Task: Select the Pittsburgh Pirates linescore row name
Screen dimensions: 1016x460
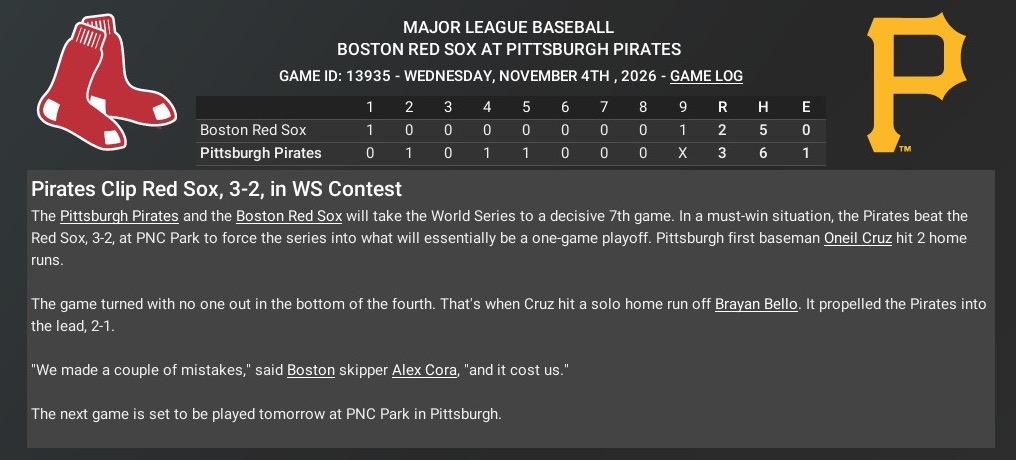Action: click(260, 154)
